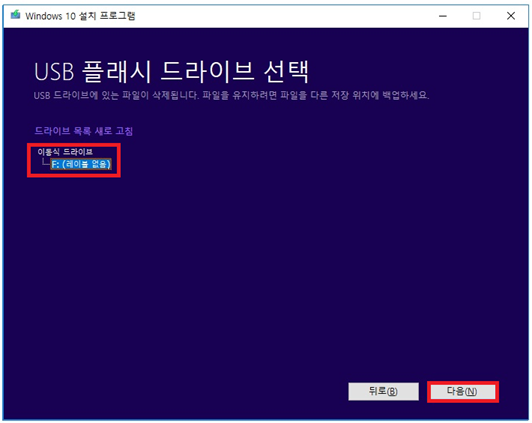The image size is (532, 423).
Task: Click the USB 플래시 드라이브 선택 heading
Action: pos(171,72)
